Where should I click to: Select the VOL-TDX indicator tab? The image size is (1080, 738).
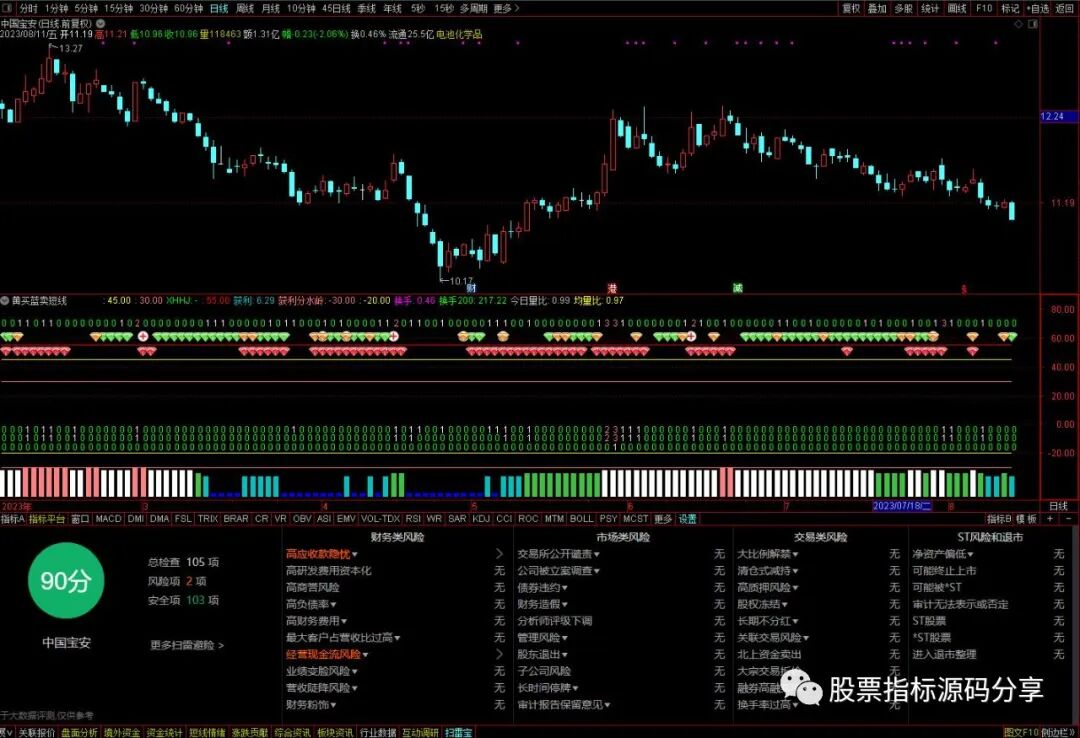coord(380,519)
